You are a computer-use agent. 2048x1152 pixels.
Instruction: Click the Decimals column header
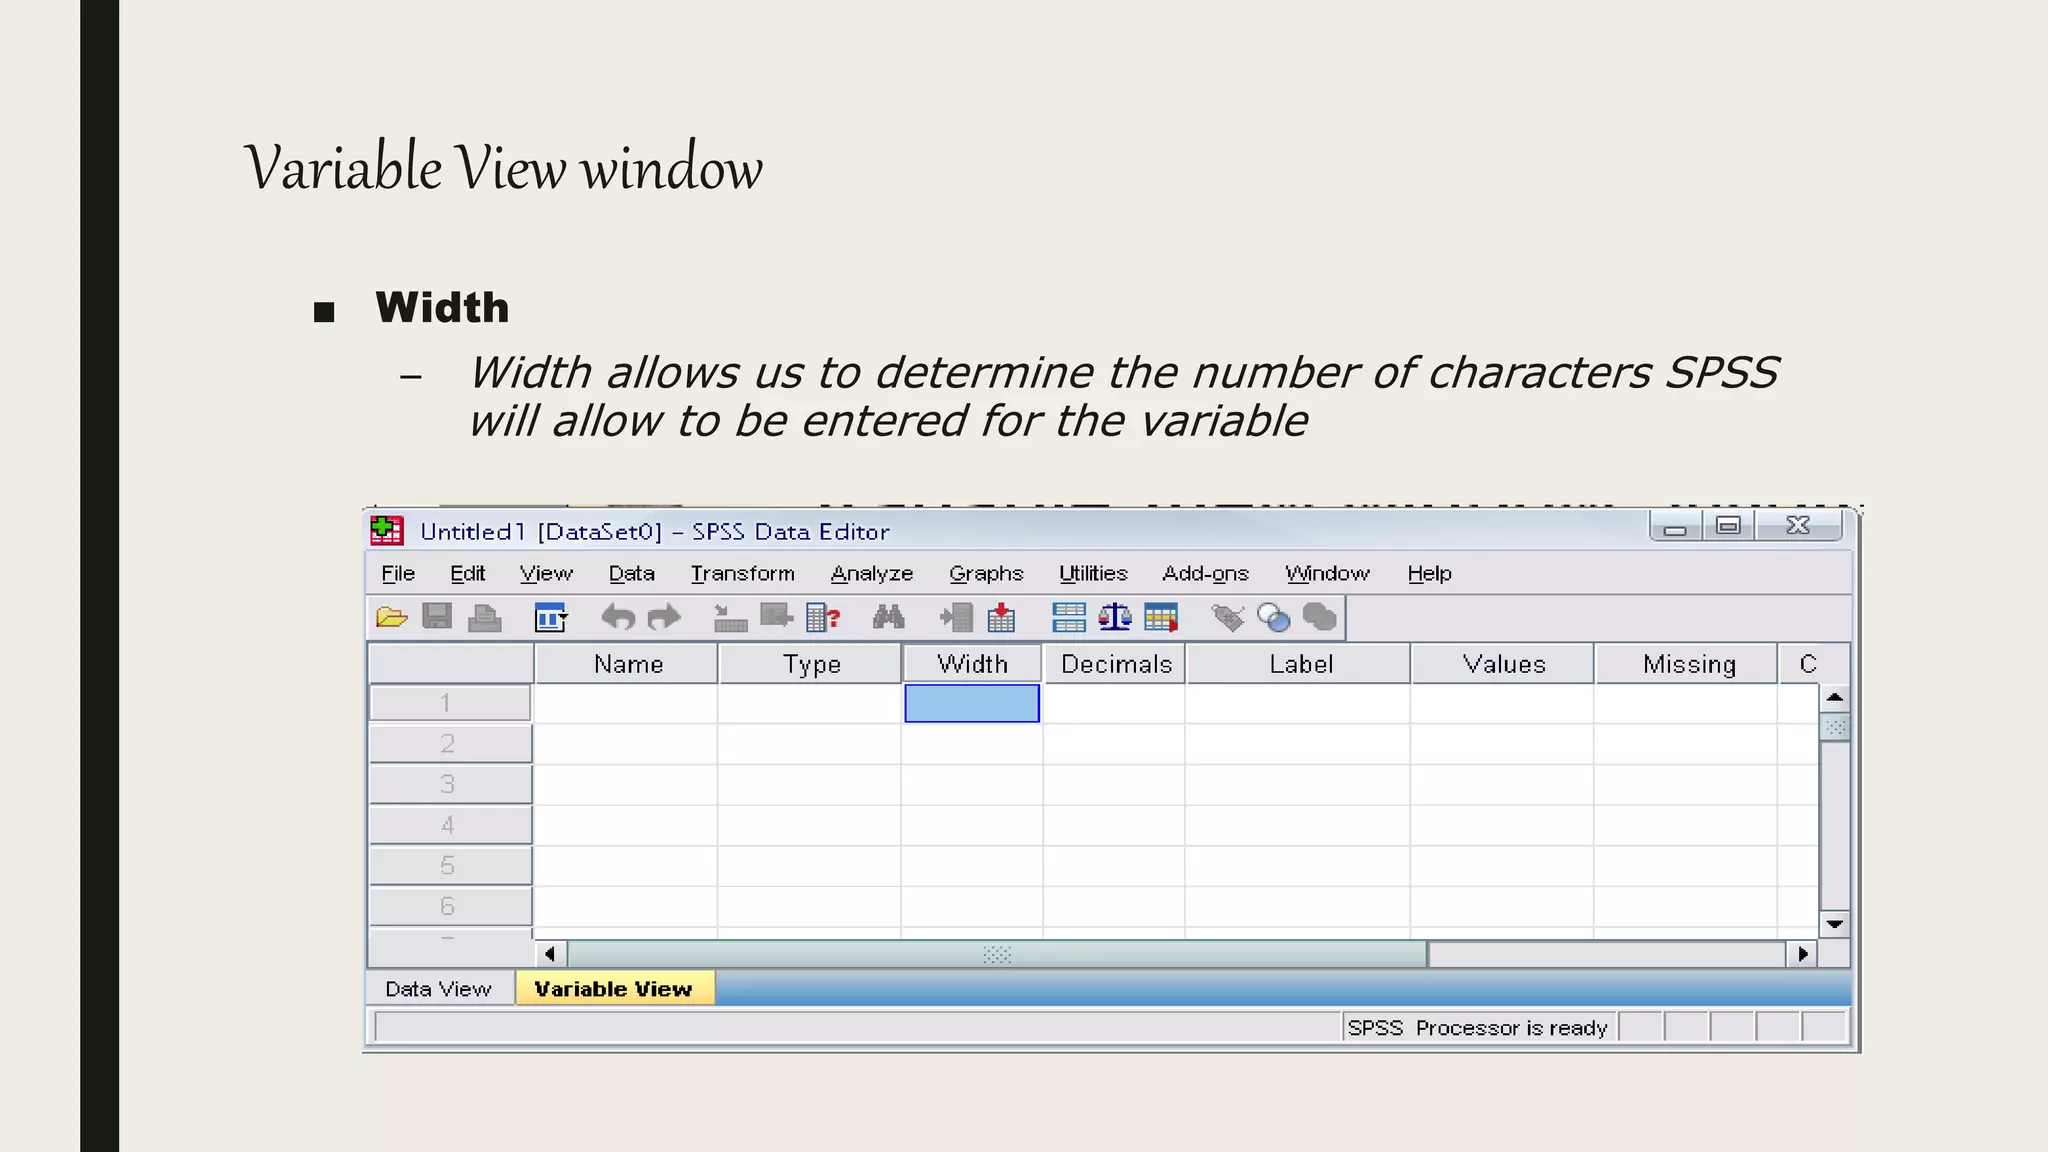pyautogui.click(x=1115, y=664)
